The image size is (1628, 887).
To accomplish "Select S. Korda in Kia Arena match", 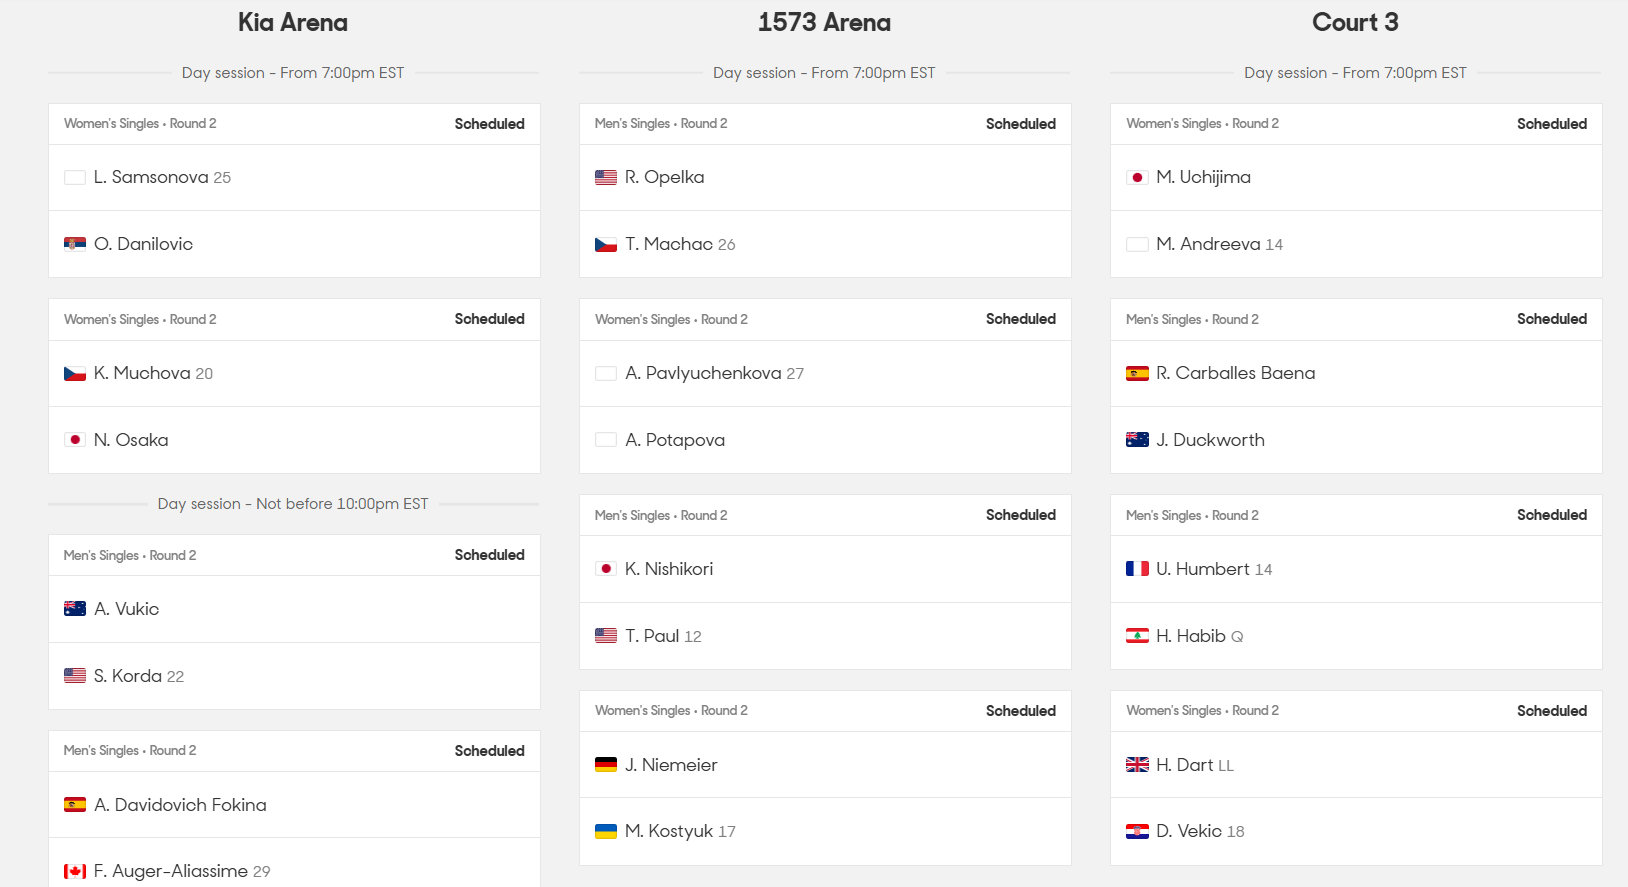I will tap(128, 676).
